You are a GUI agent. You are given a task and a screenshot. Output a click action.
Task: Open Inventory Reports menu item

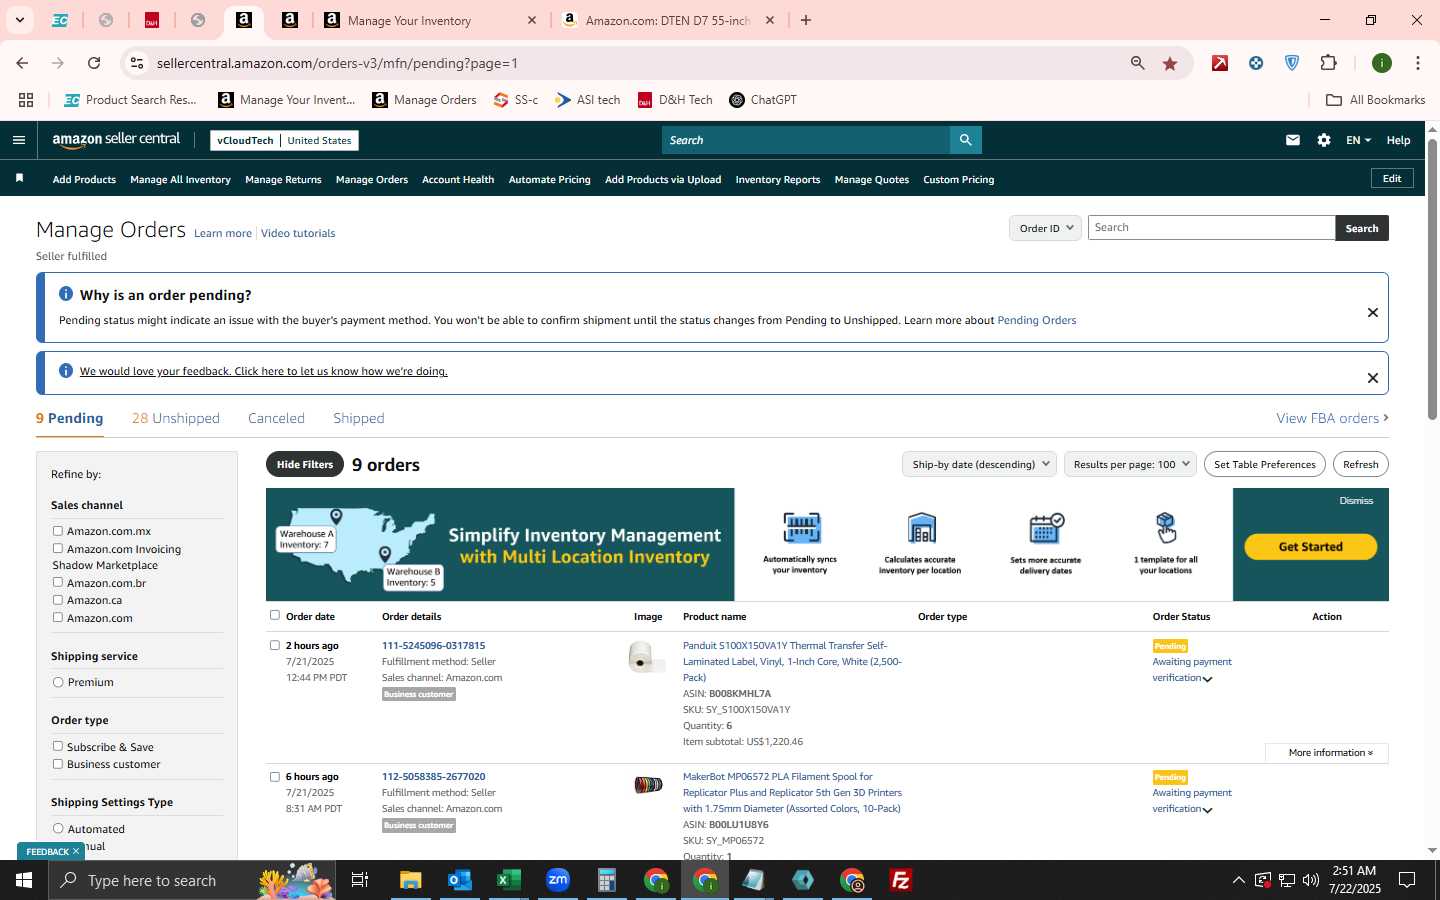click(x=778, y=180)
